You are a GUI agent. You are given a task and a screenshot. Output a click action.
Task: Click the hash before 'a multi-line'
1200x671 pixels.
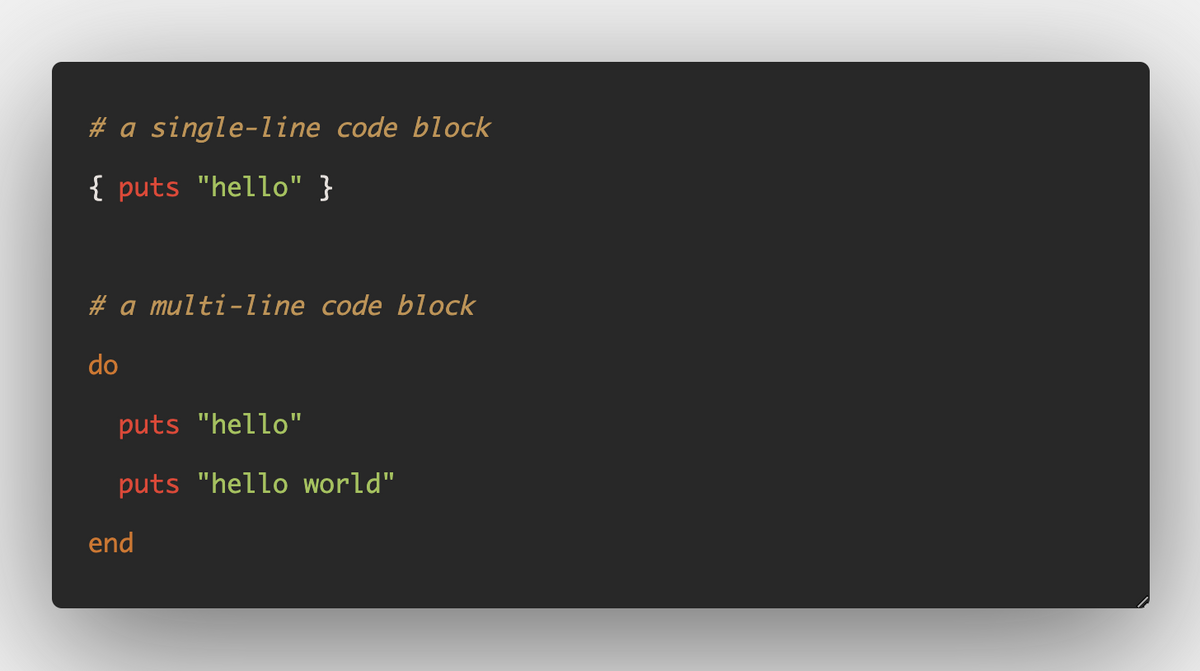point(97,306)
